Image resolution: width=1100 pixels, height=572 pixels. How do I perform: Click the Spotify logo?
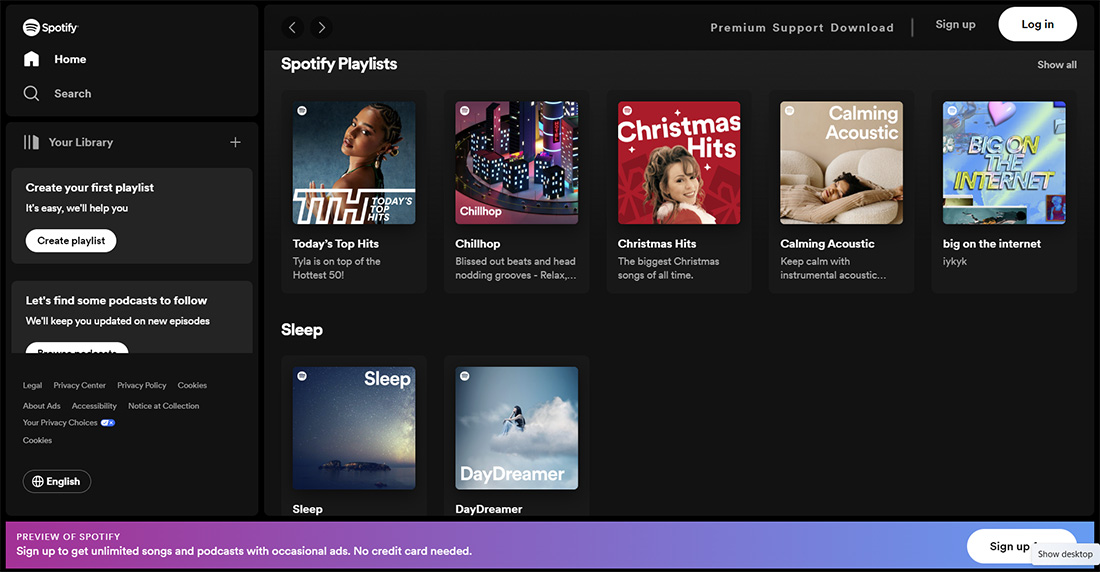click(51, 27)
